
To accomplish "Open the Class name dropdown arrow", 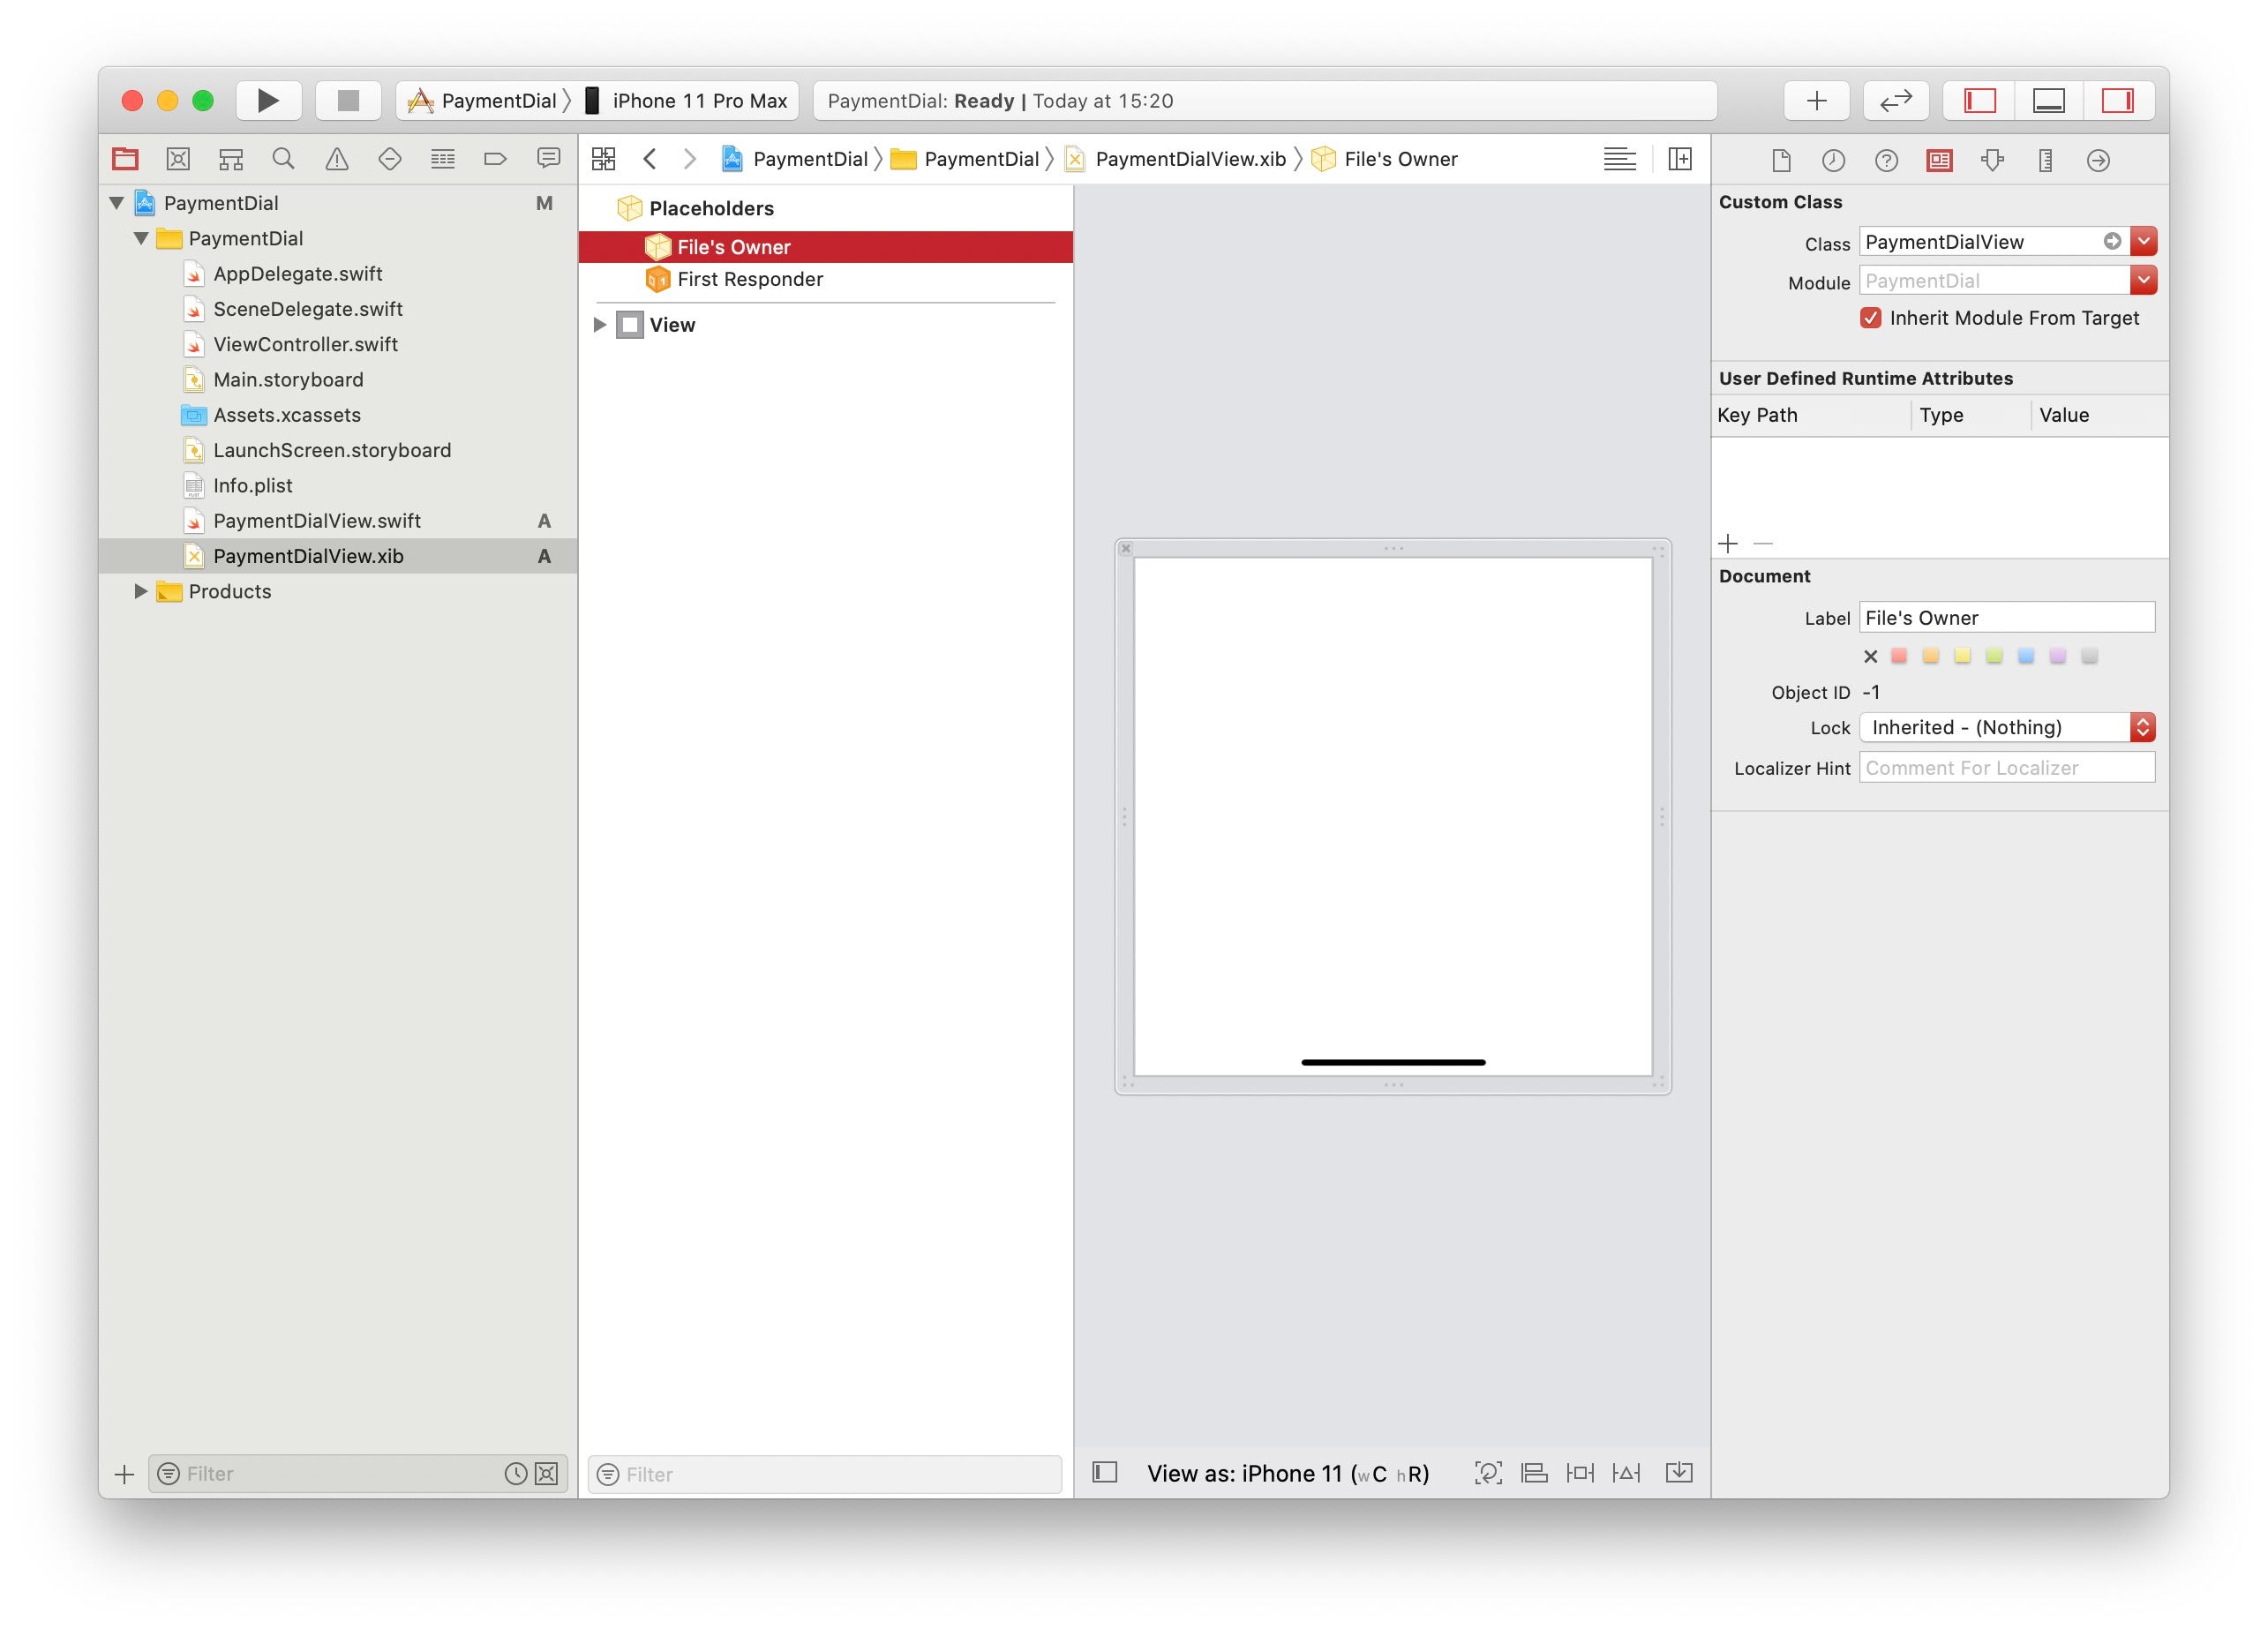I will click(x=2143, y=241).
